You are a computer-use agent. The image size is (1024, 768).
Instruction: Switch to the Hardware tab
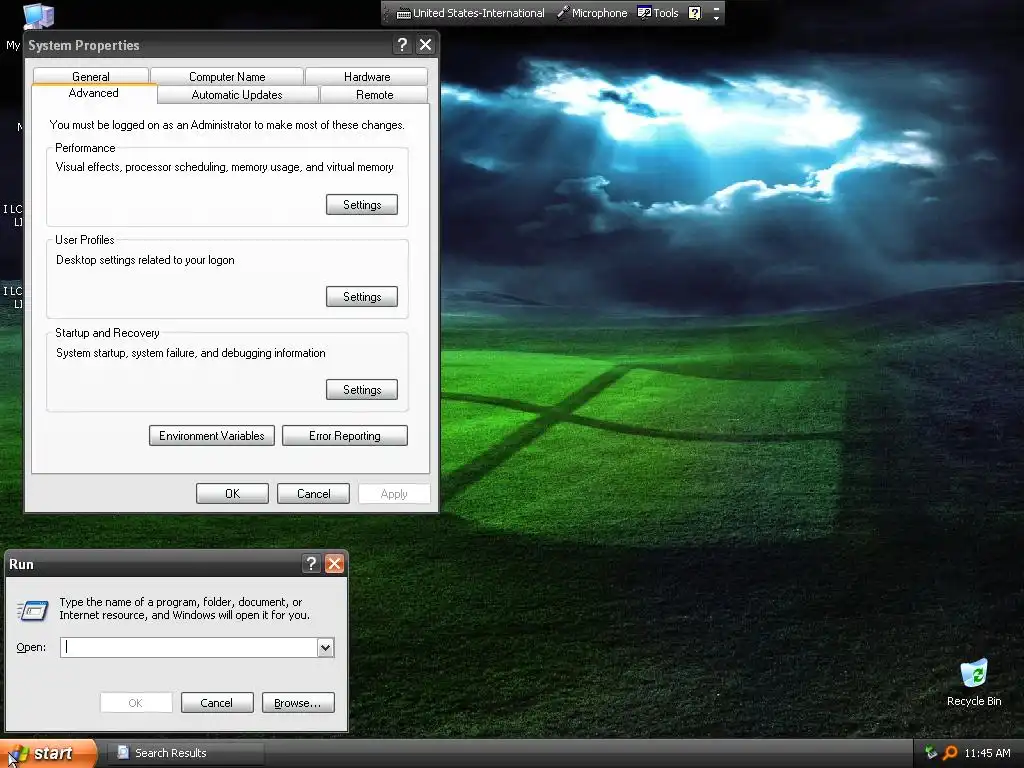click(366, 76)
